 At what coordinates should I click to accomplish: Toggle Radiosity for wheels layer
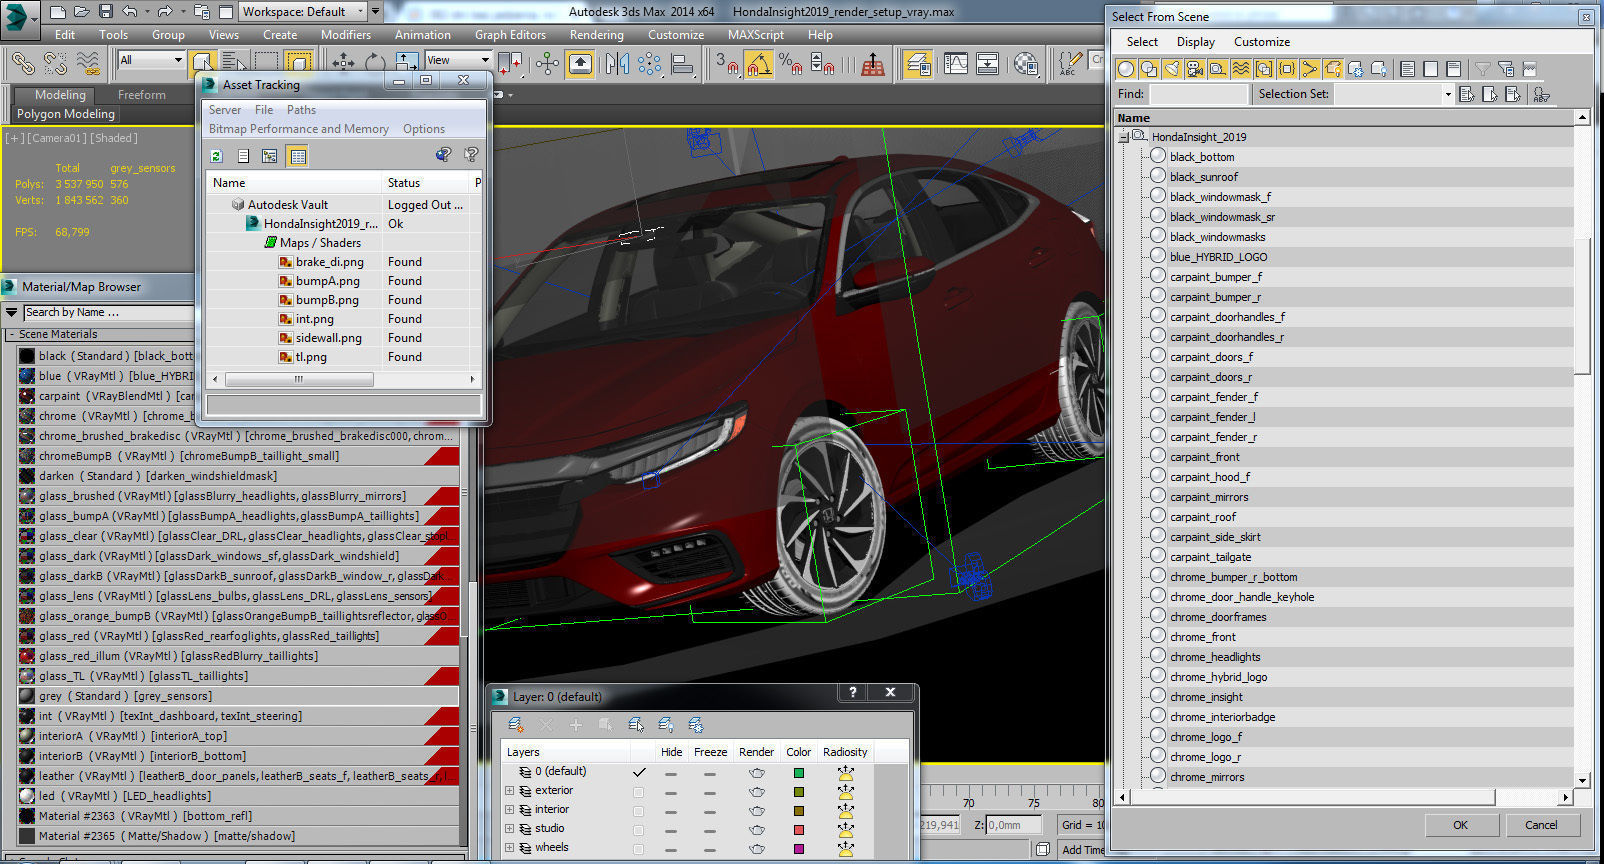point(846,849)
